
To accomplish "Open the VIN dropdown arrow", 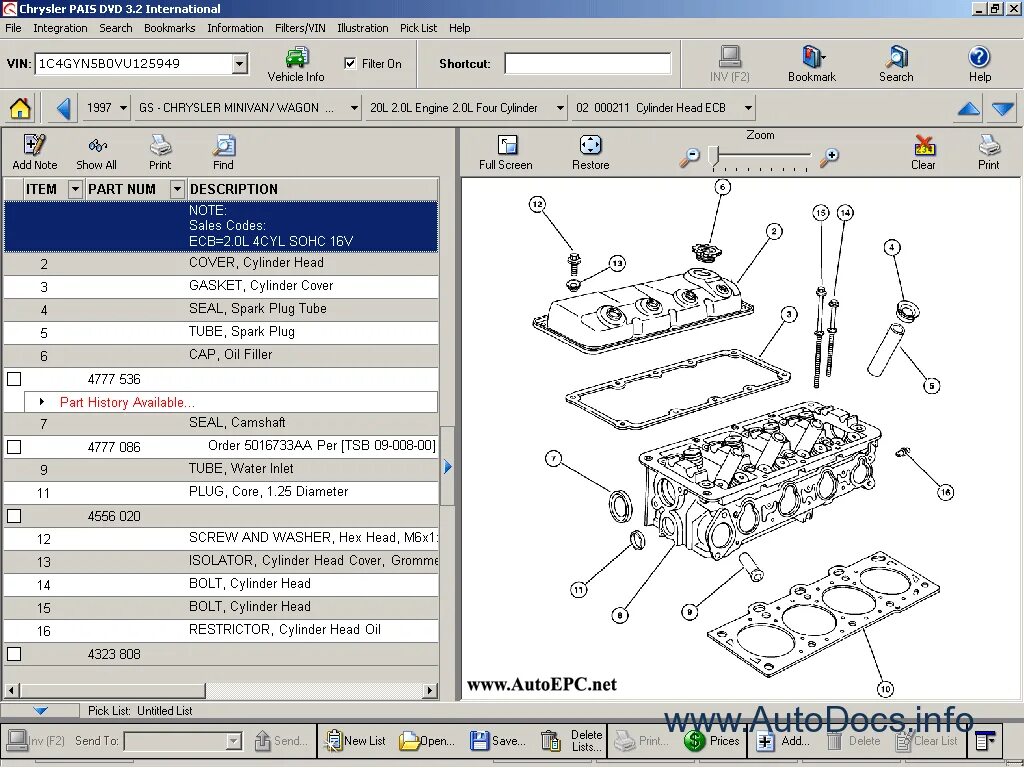I will coord(240,63).
